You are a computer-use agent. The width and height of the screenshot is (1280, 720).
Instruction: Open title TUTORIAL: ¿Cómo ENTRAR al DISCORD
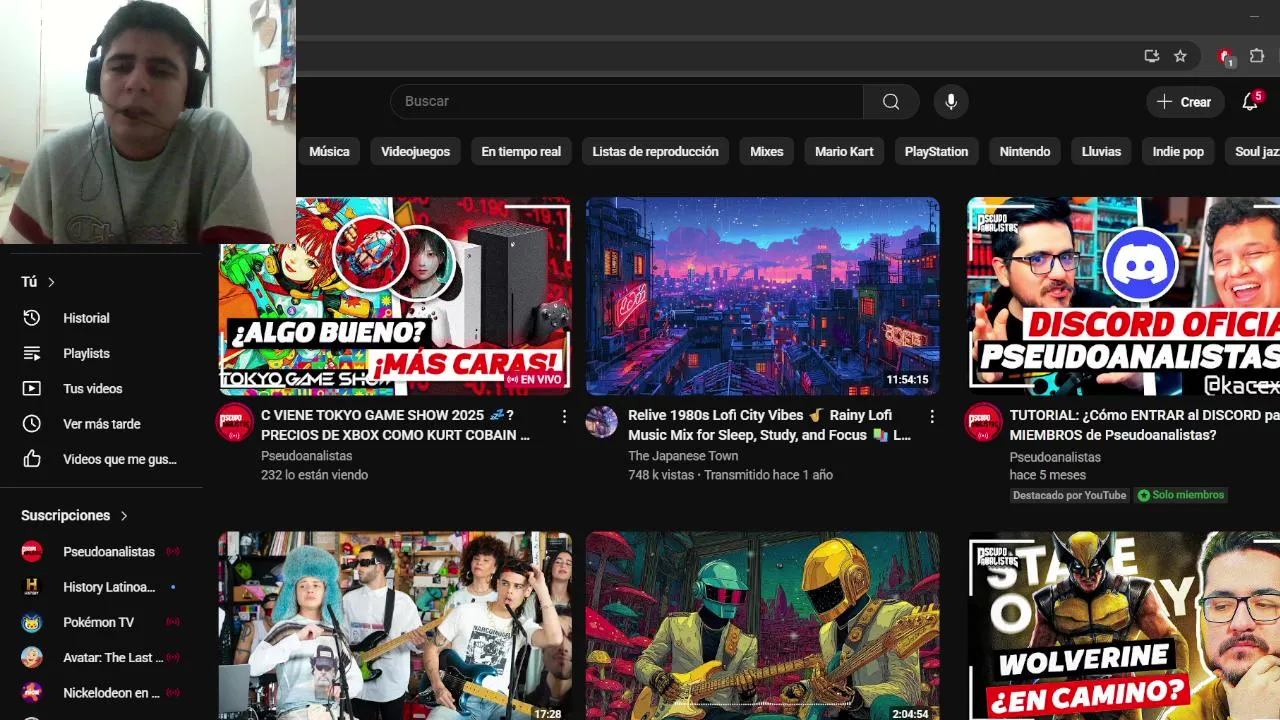[1144, 425]
